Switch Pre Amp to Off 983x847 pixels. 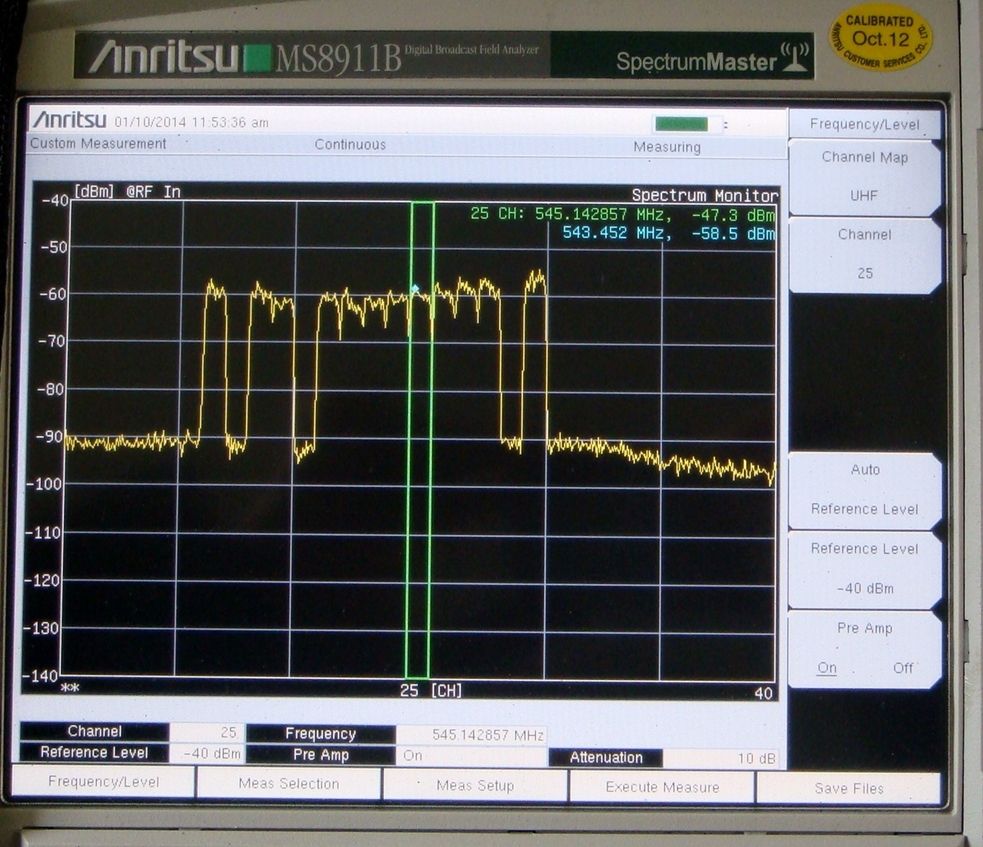click(x=903, y=668)
